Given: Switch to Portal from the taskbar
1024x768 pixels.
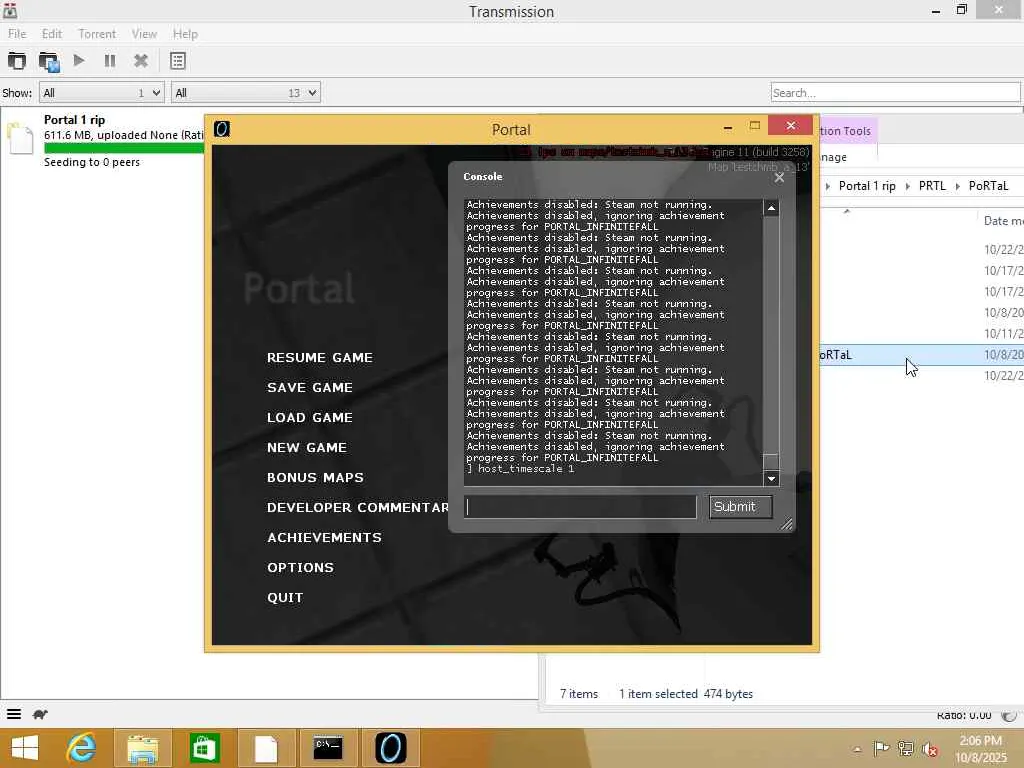Looking at the screenshot, I should [390, 748].
